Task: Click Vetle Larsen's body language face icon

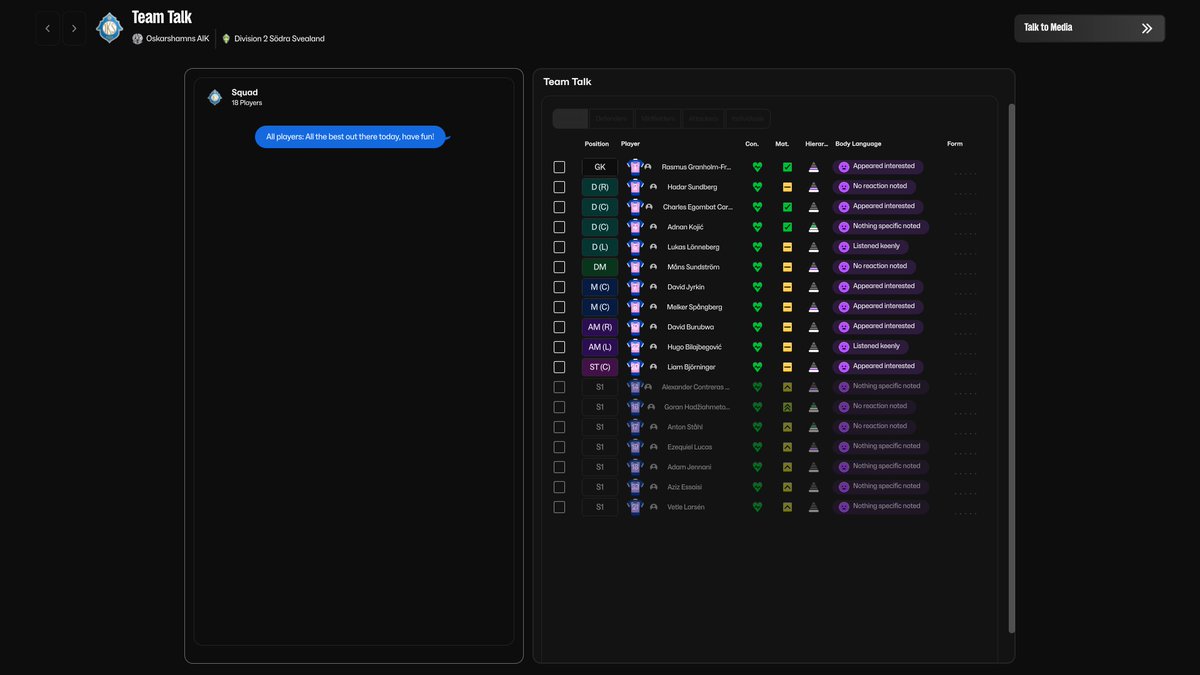Action: tap(844, 507)
